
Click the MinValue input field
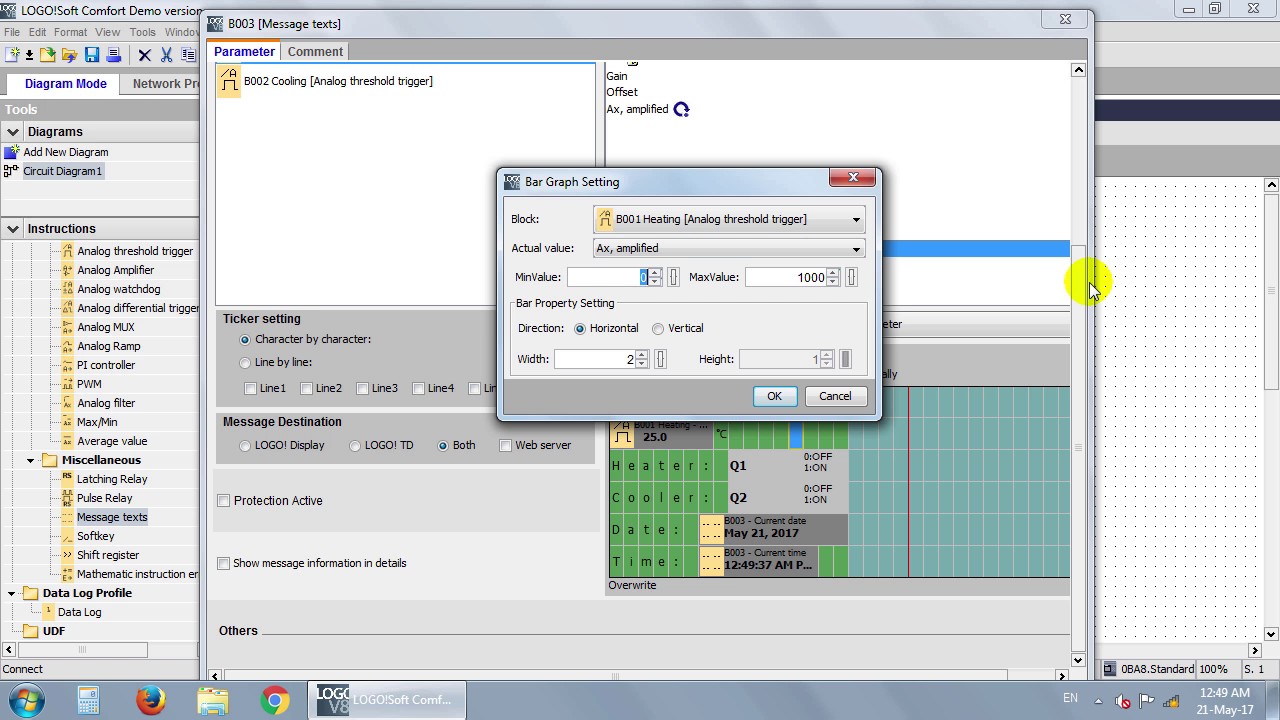(608, 277)
